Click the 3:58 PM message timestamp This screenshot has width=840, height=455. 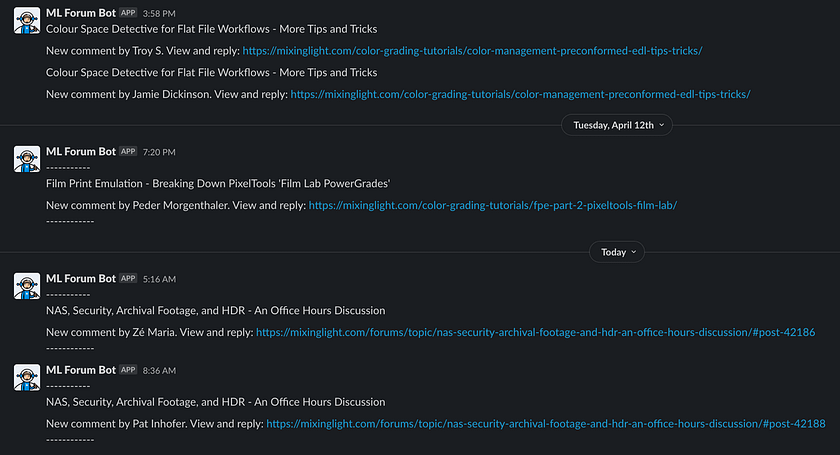click(x=159, y=13)
